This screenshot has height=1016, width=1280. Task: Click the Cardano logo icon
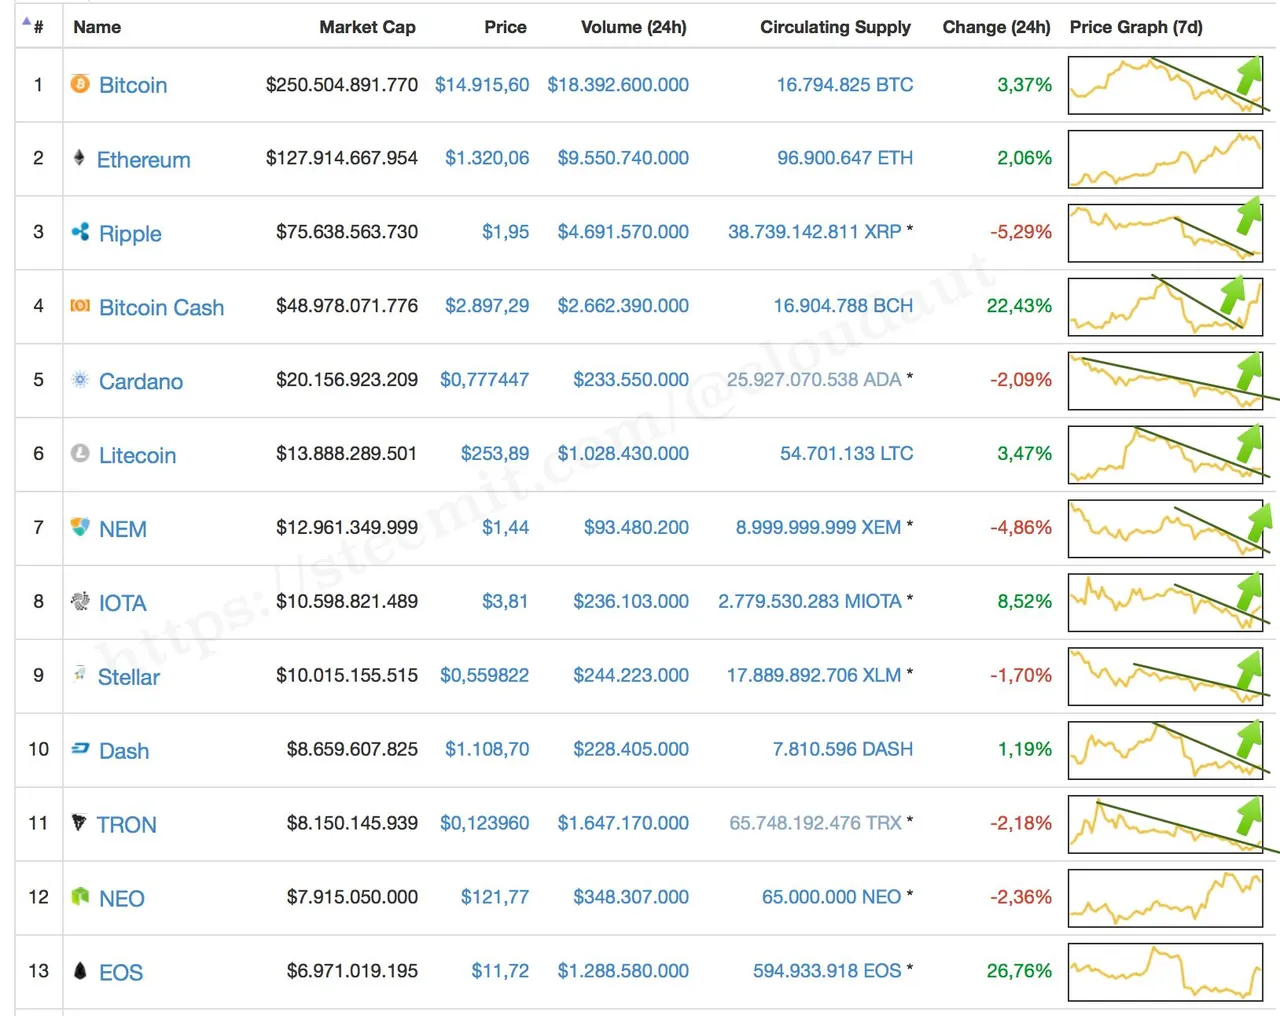point(80,379)
